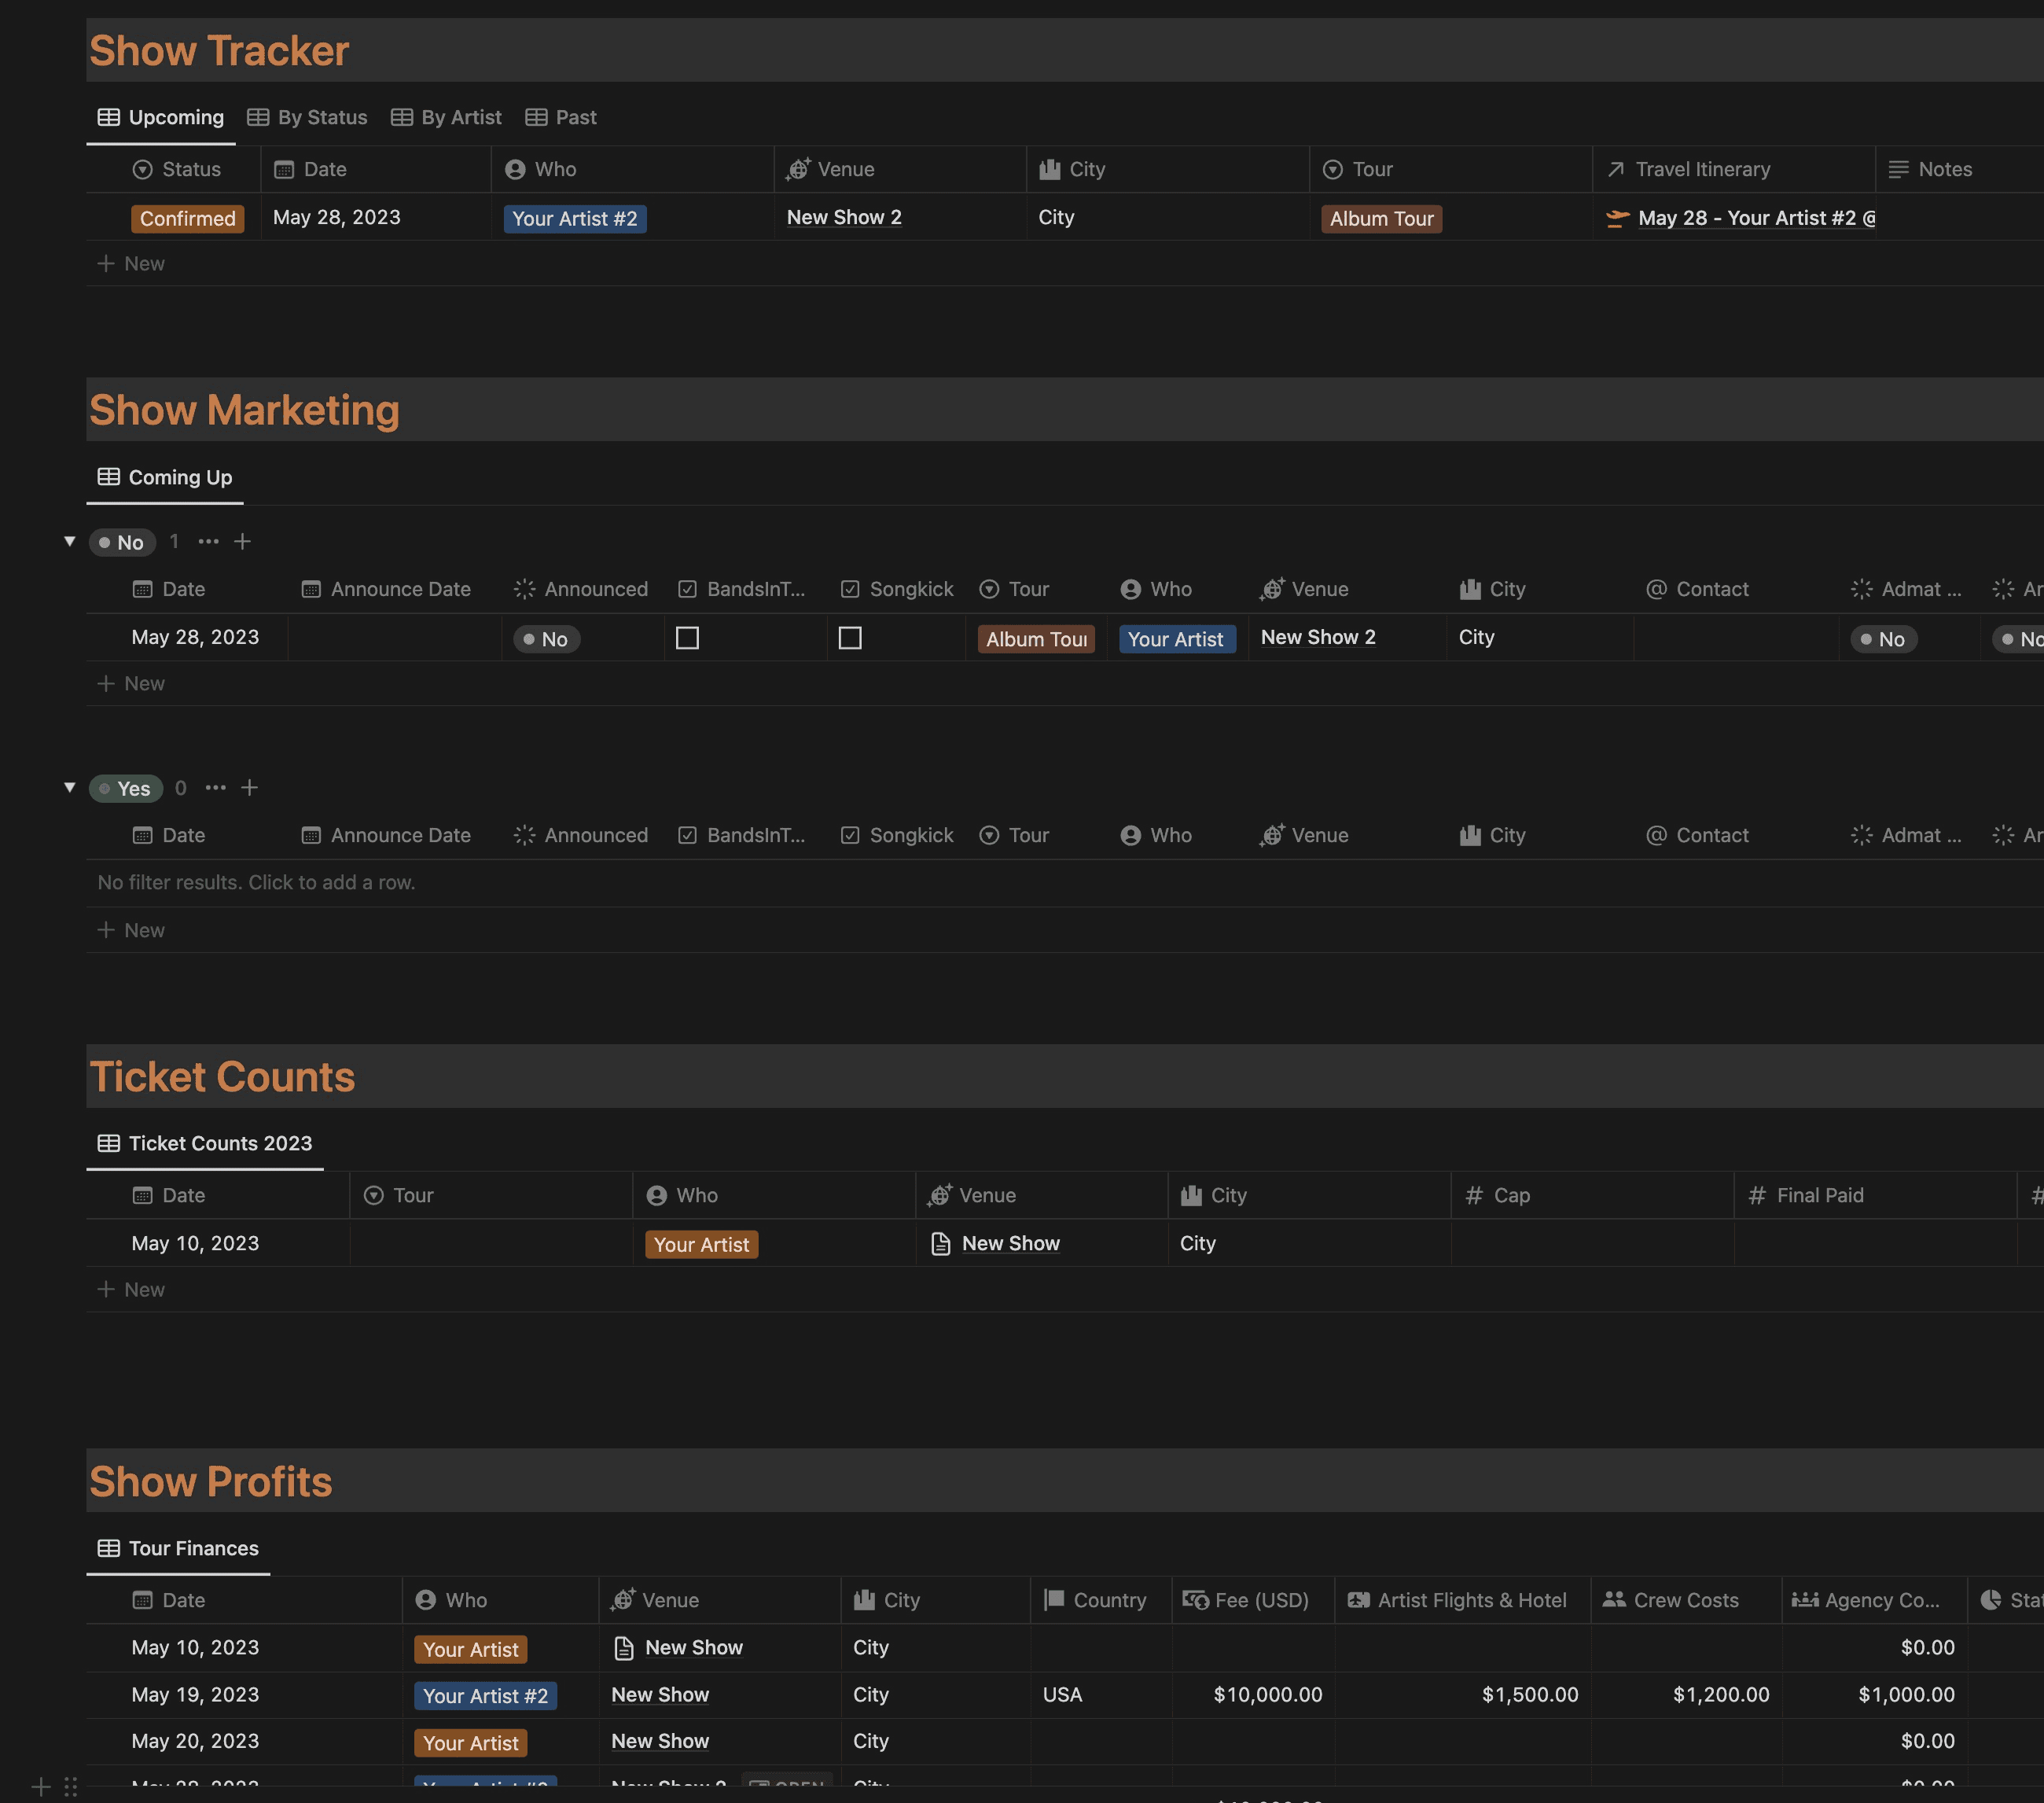Open the three-dots menu of the No group
The image size is (2044, 1803).
pos(208,541)
